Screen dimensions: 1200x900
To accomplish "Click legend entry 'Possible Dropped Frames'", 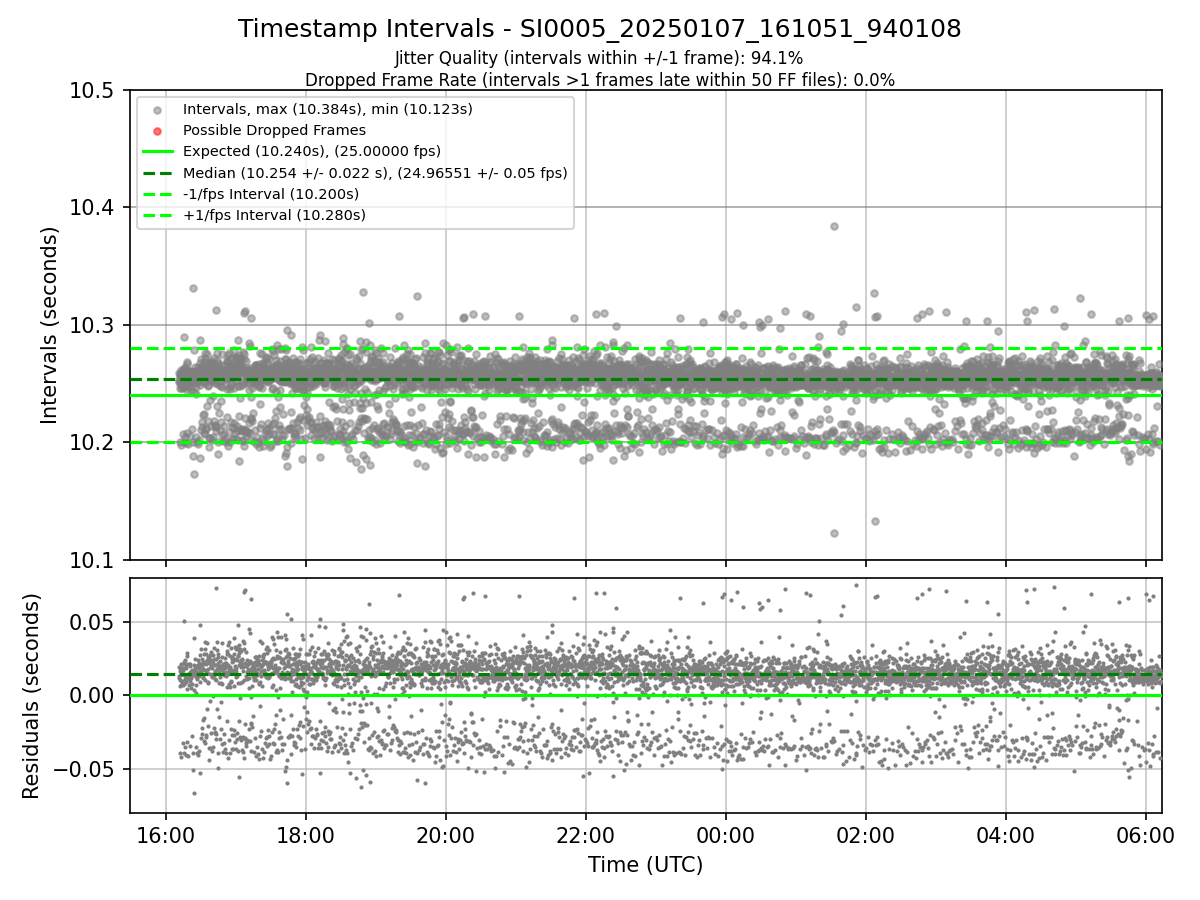I will 274,130.
